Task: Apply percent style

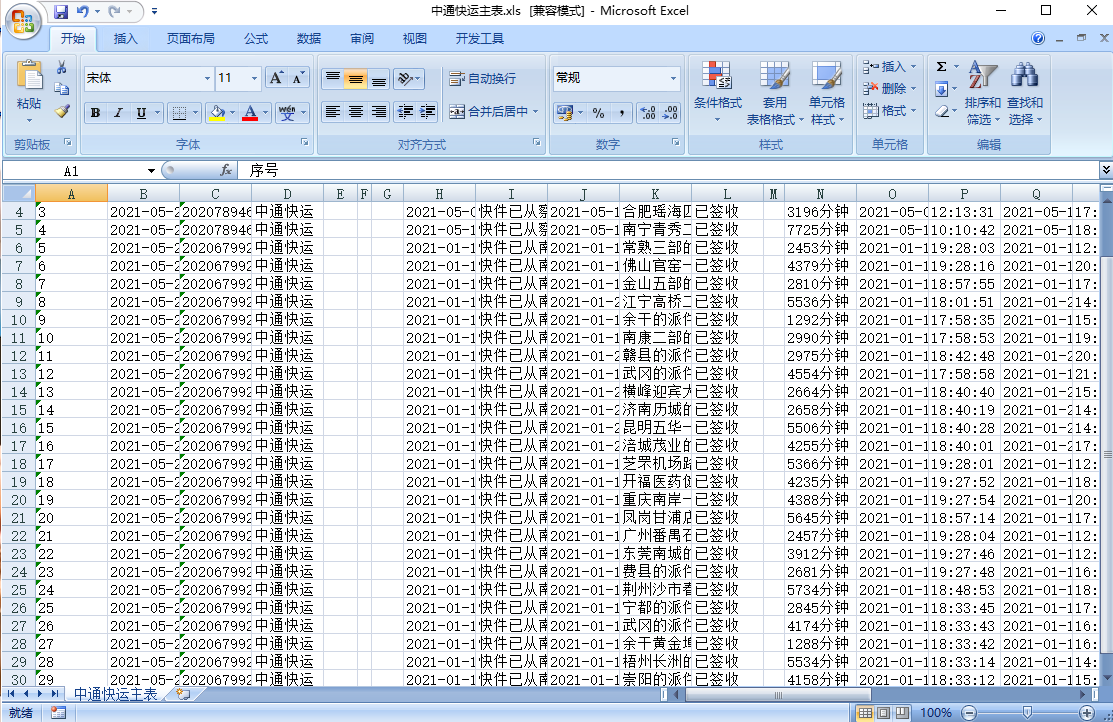Action: (x=598, y=112)
